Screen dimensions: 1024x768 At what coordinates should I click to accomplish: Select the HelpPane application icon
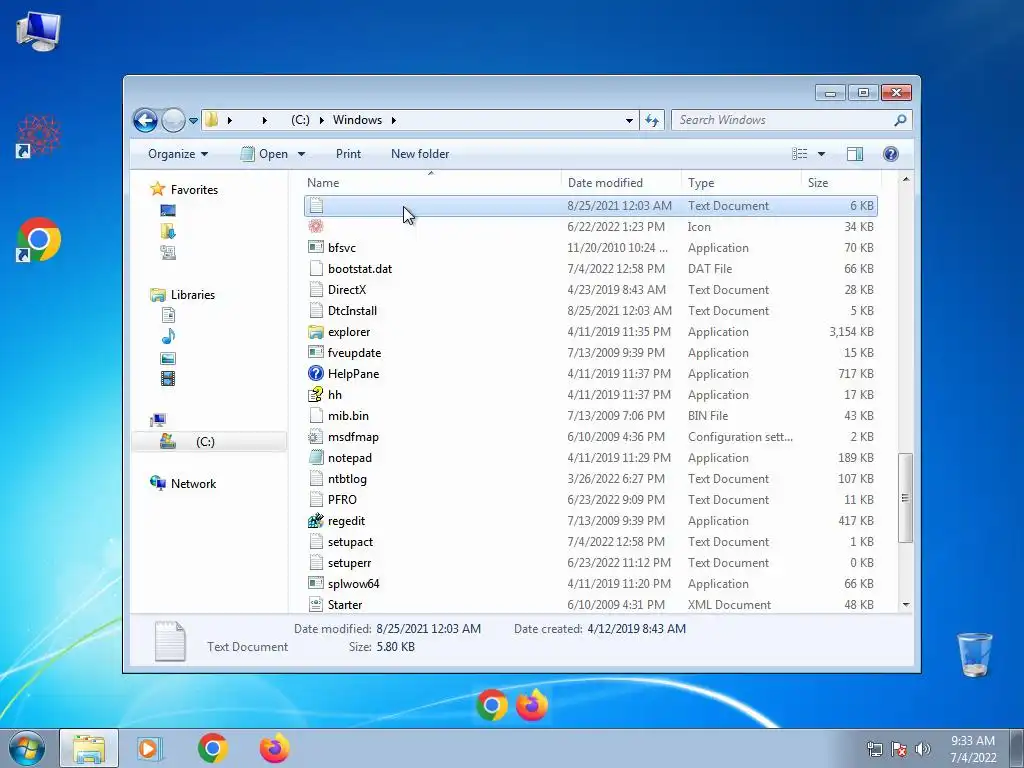point(316,374)
